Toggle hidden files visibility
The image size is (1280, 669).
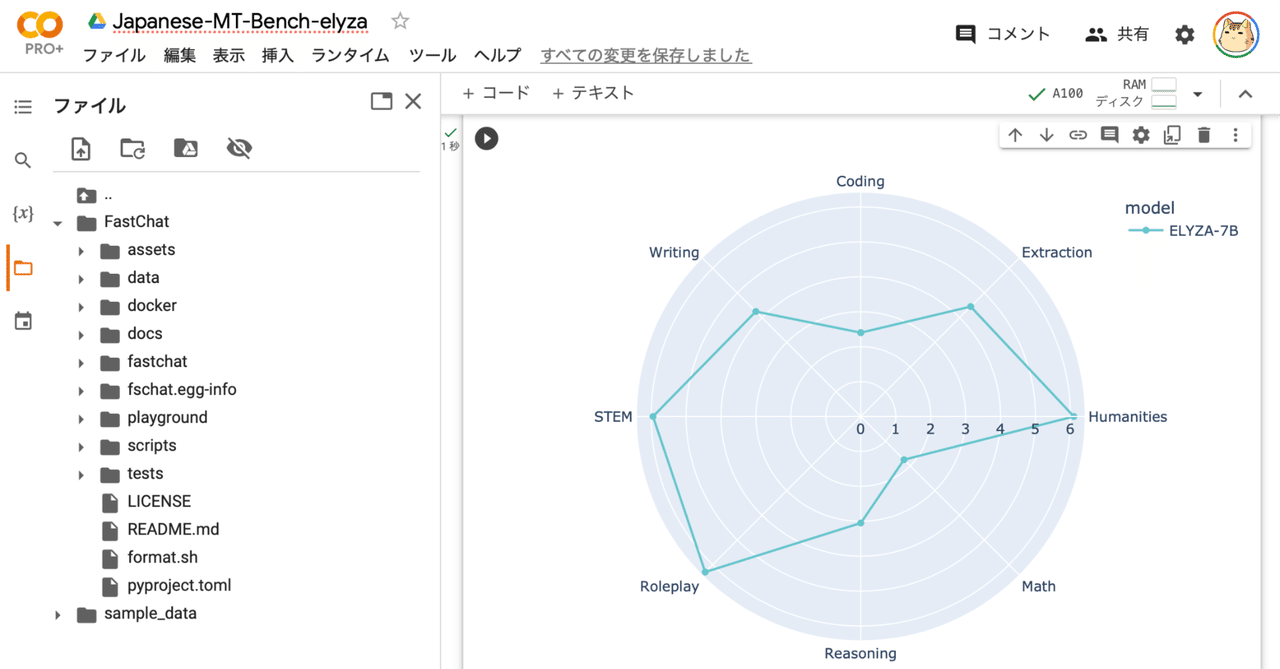(x=238, y=148)
